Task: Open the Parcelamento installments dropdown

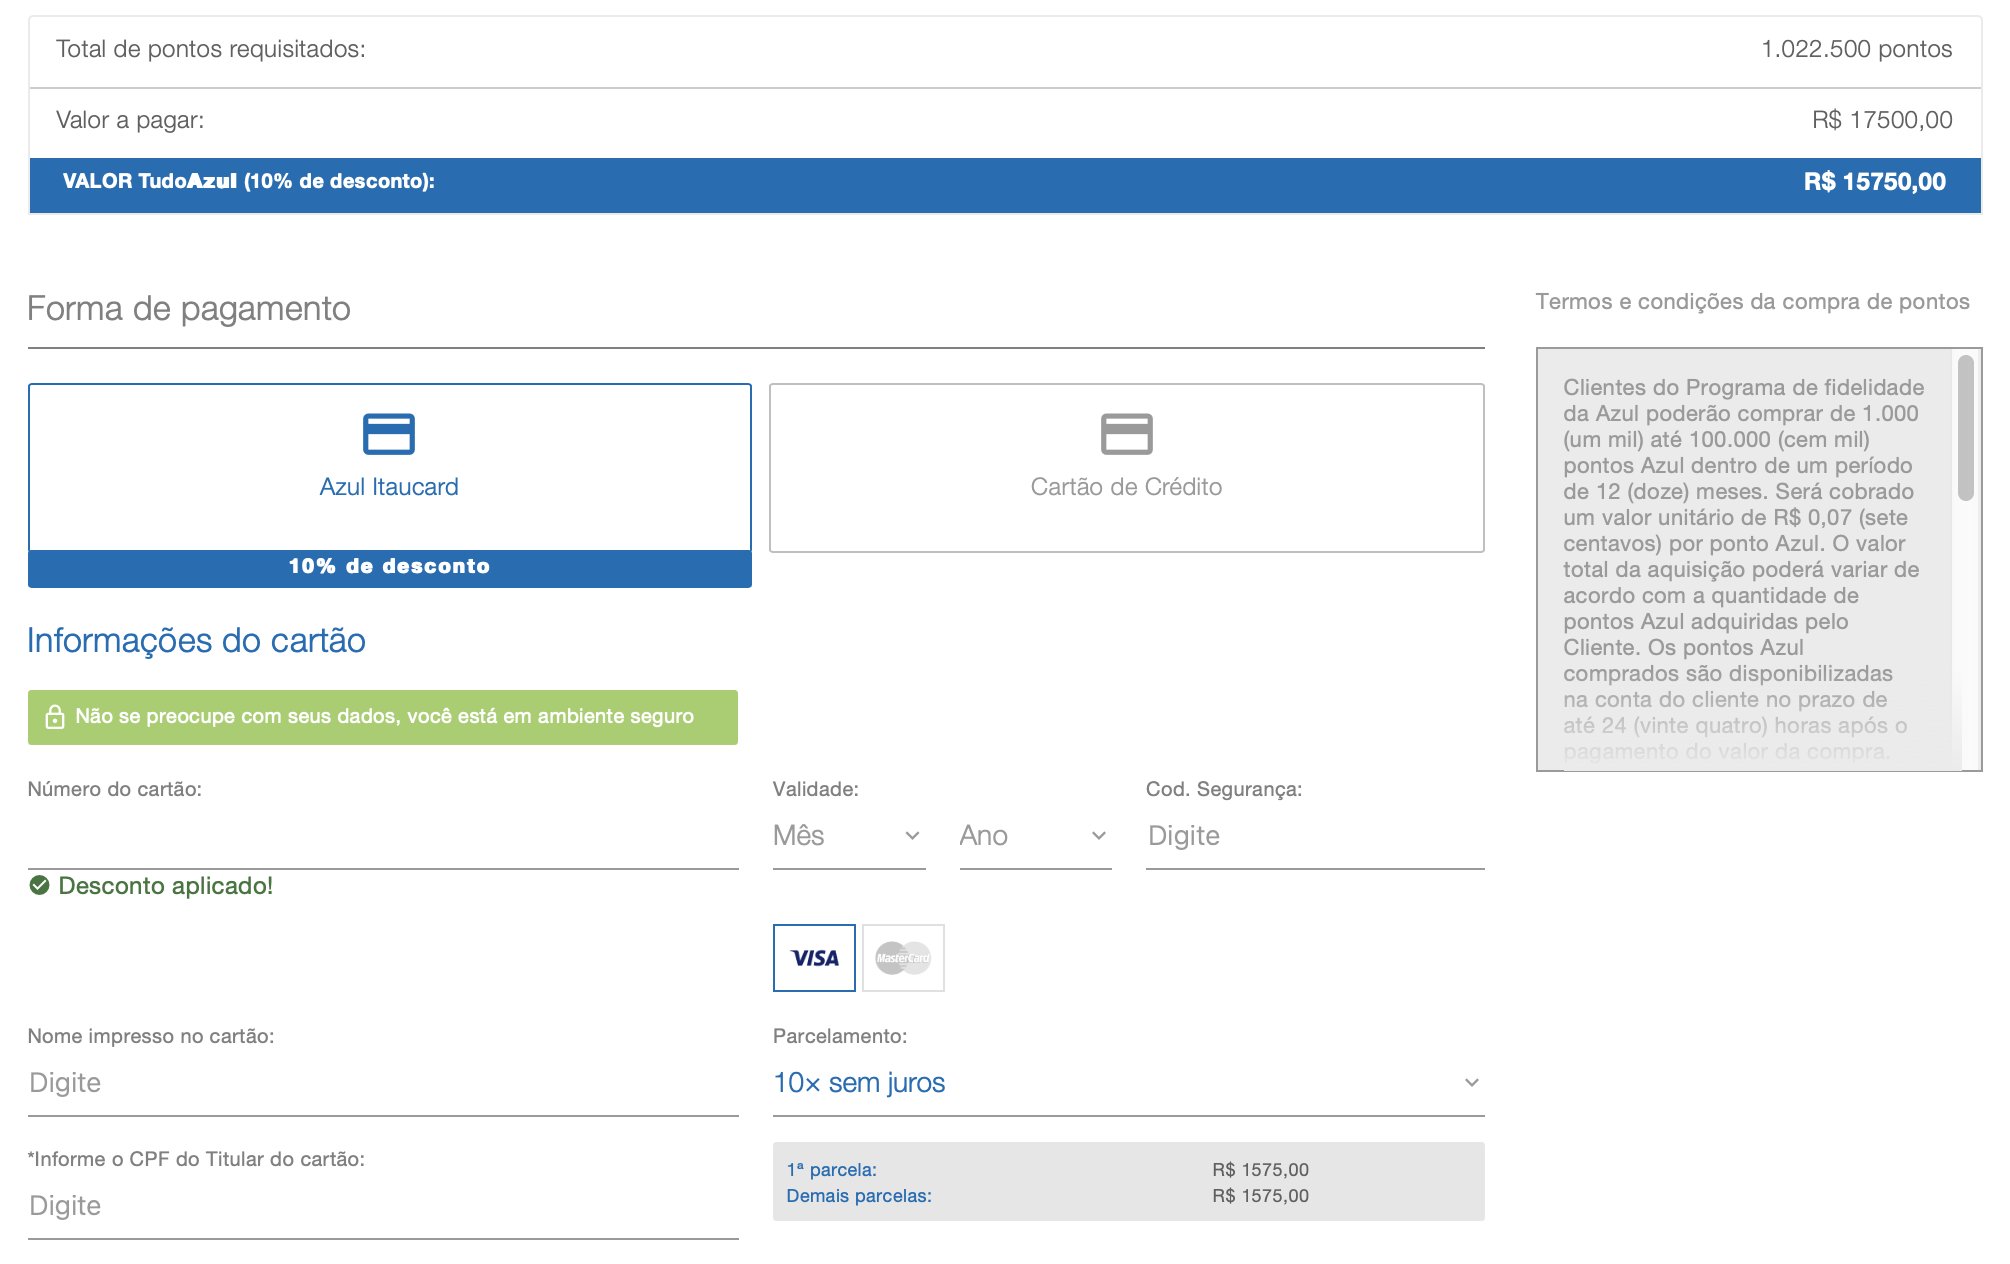Action: pyautogui.click(x=1128, y=1083)
